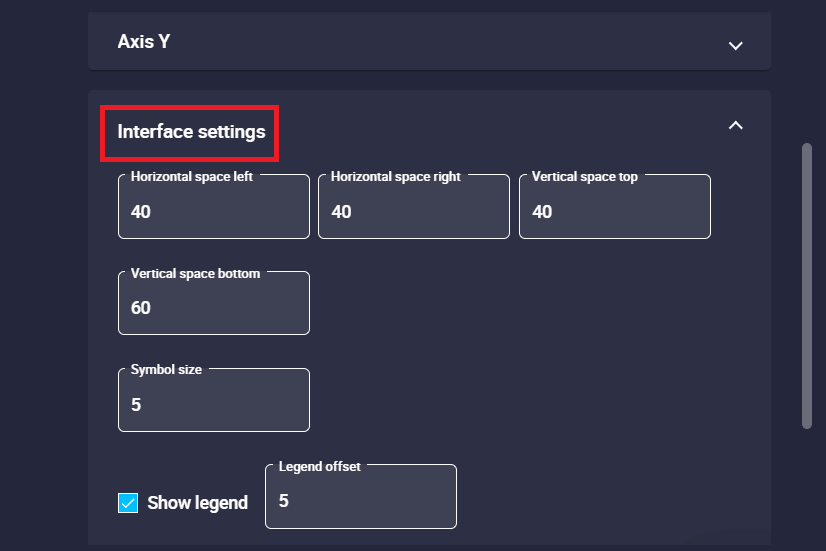Image resolution: width=826 pixels, height=551 pixels.
Task: Click the vertical scrollbar thumb
Action: [807, 285]
